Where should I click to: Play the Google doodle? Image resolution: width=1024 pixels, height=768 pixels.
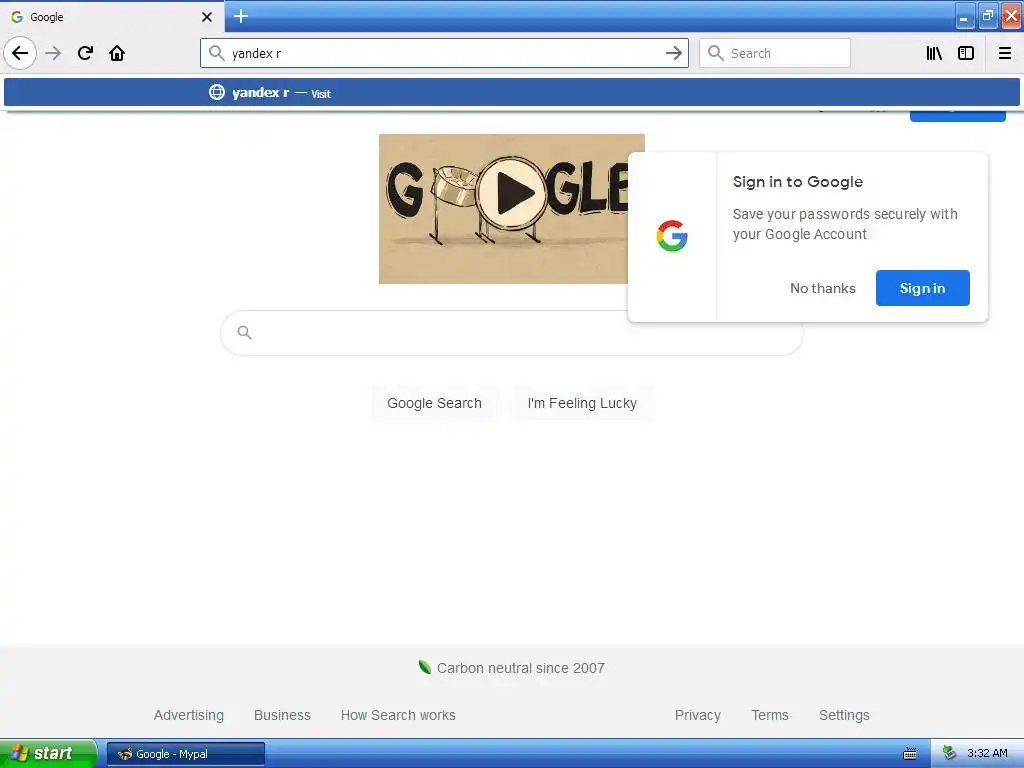pos(511,193)
